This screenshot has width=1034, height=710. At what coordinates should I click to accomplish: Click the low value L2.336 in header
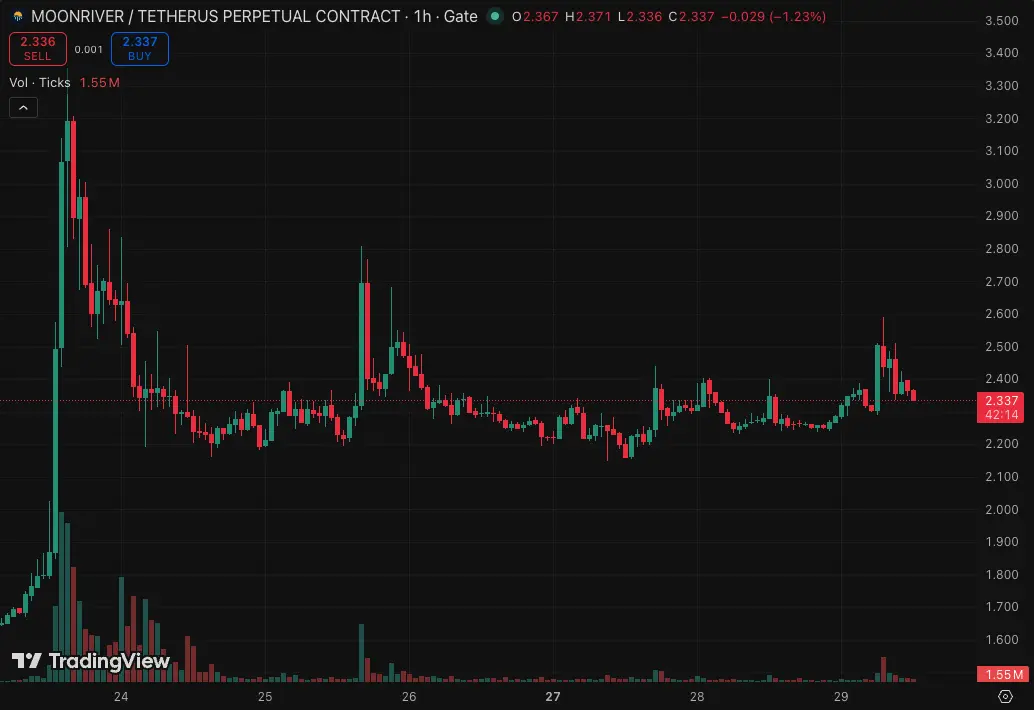(640, 16)
